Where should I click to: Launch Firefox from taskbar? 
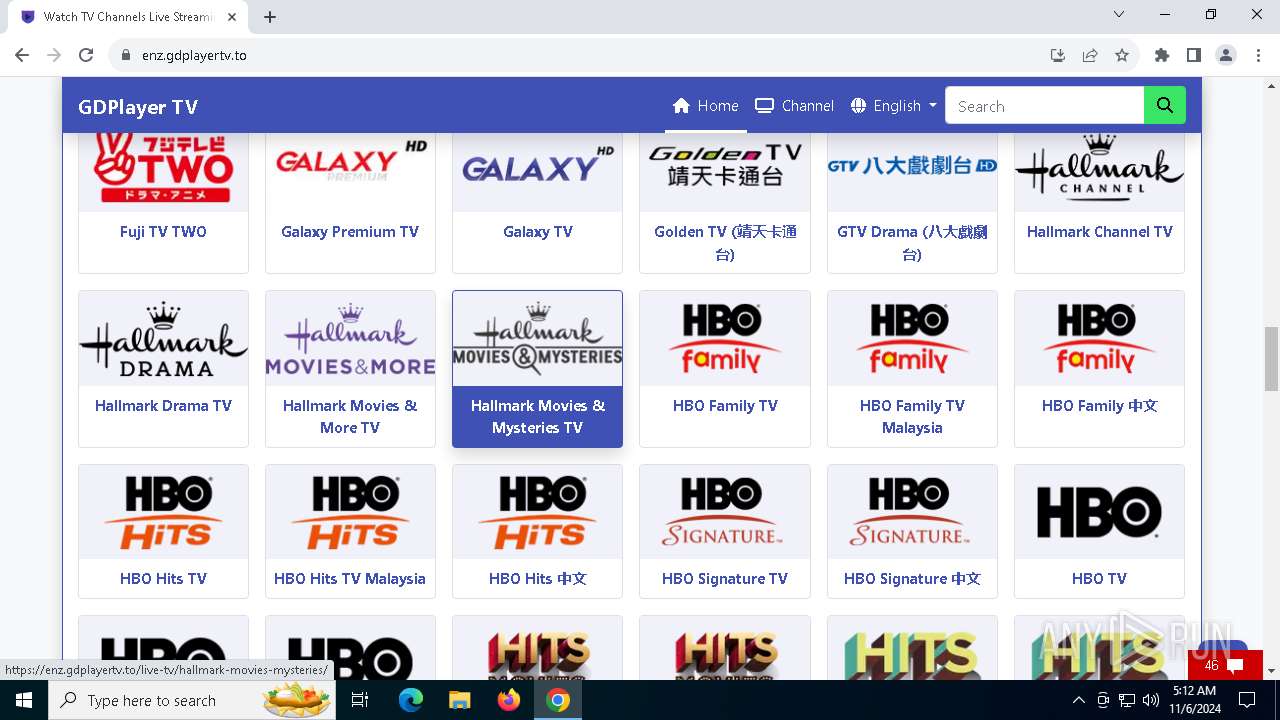coord(509,700)
